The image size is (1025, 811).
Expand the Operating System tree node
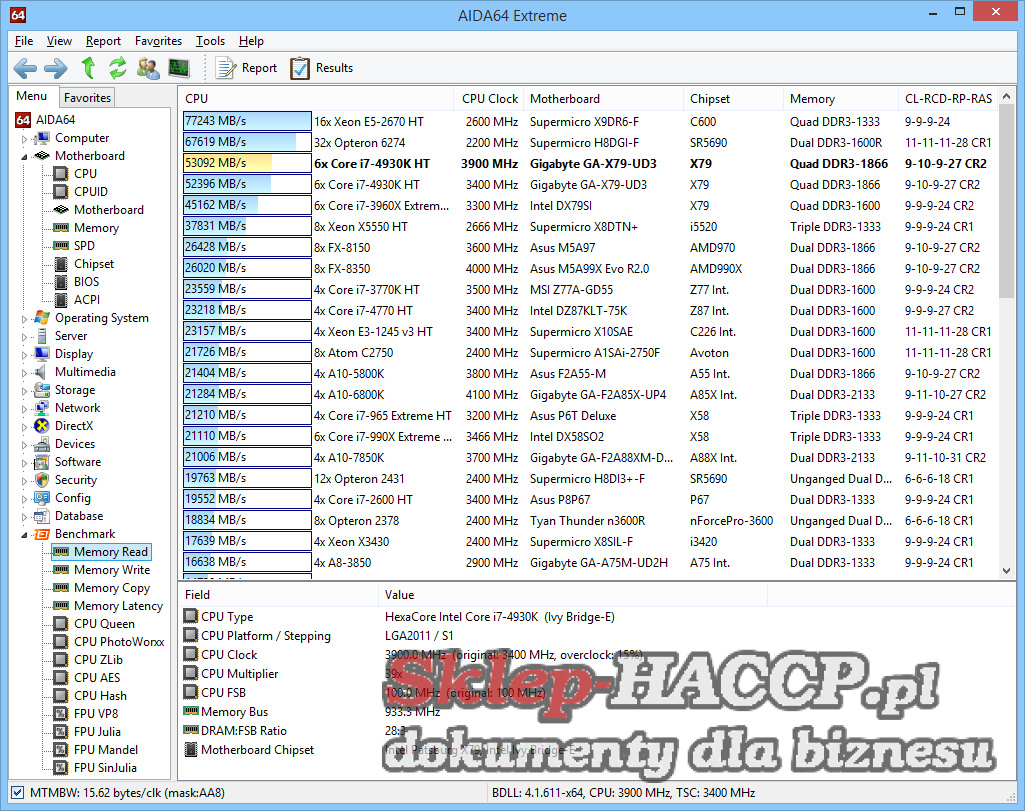(24, 319)
